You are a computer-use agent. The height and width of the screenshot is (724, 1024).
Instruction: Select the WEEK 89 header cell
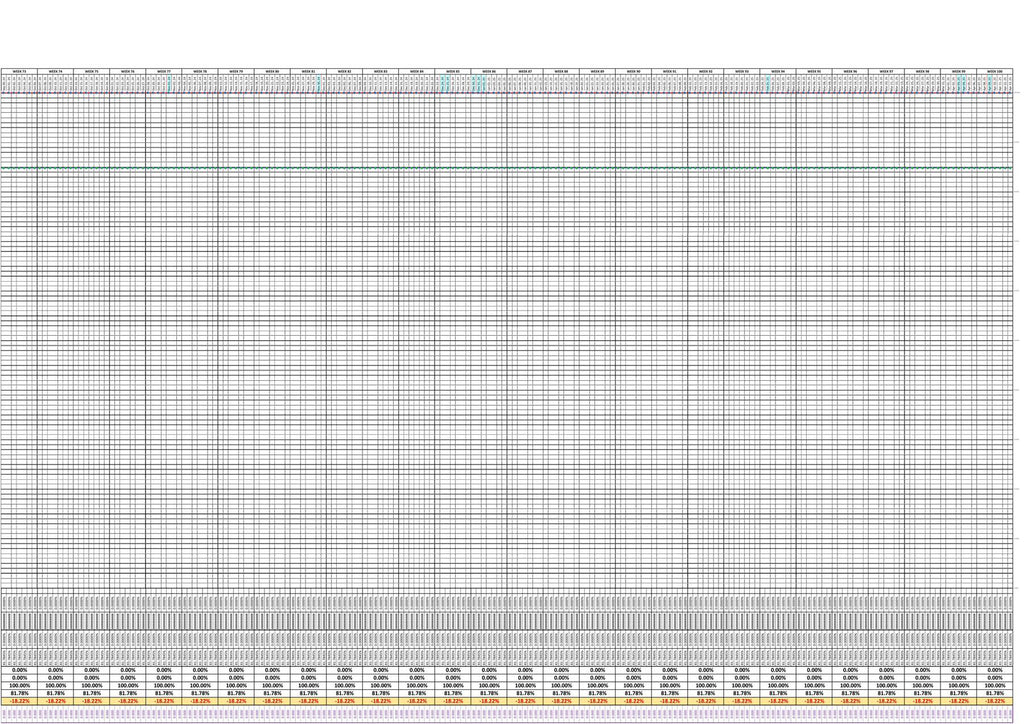[x=598, y=71]
